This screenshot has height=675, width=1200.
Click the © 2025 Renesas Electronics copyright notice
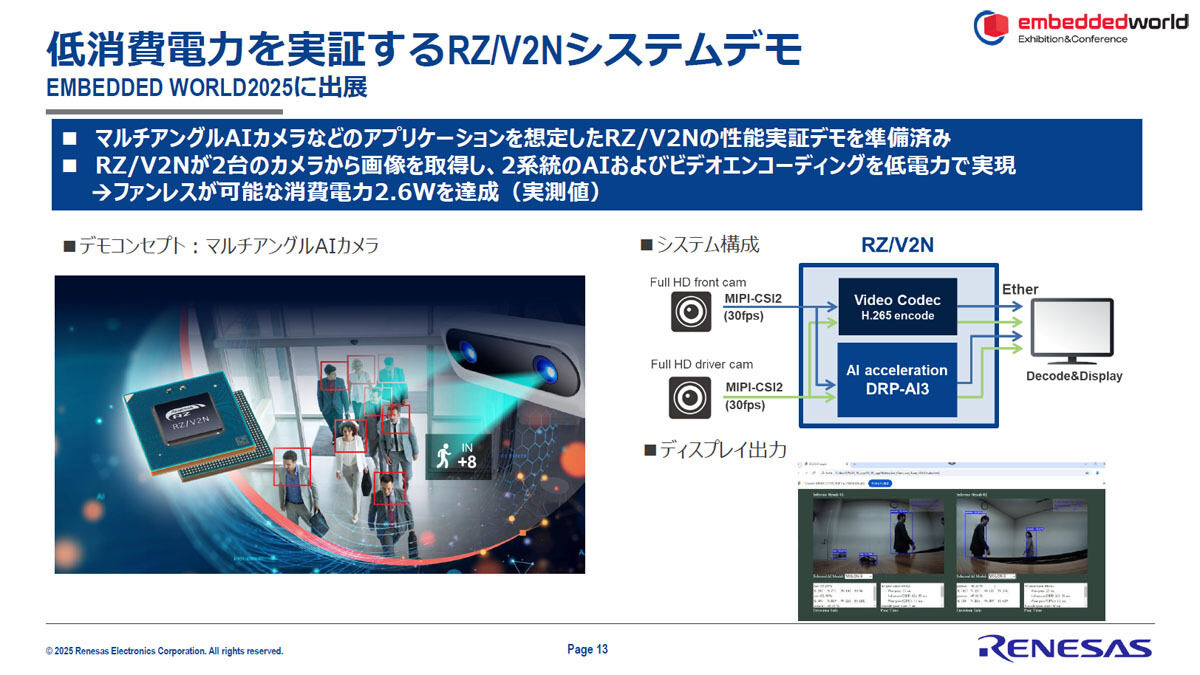(165, 651)
